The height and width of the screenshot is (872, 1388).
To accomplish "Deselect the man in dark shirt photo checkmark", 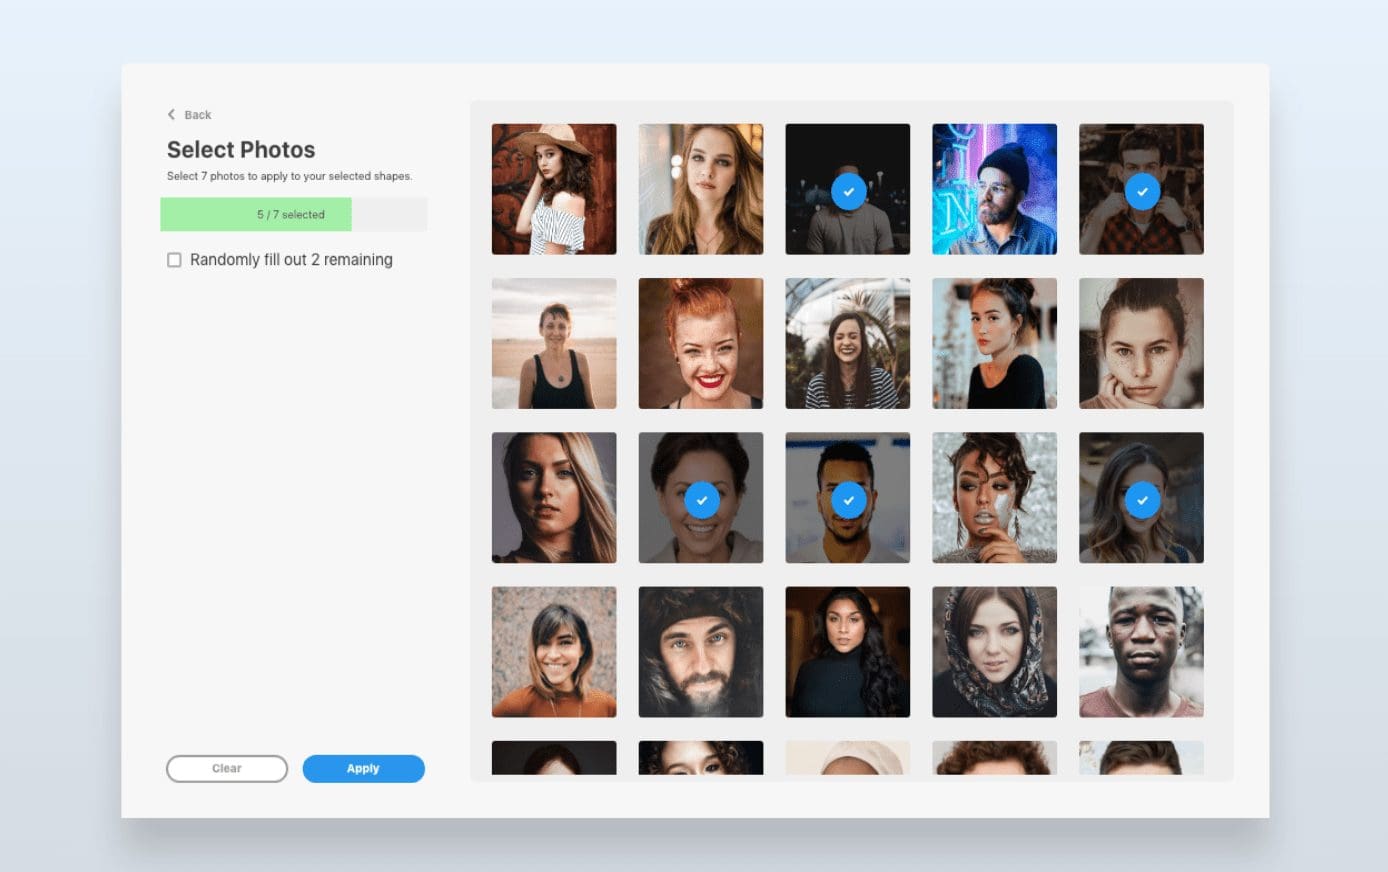I will click(848, 191).
